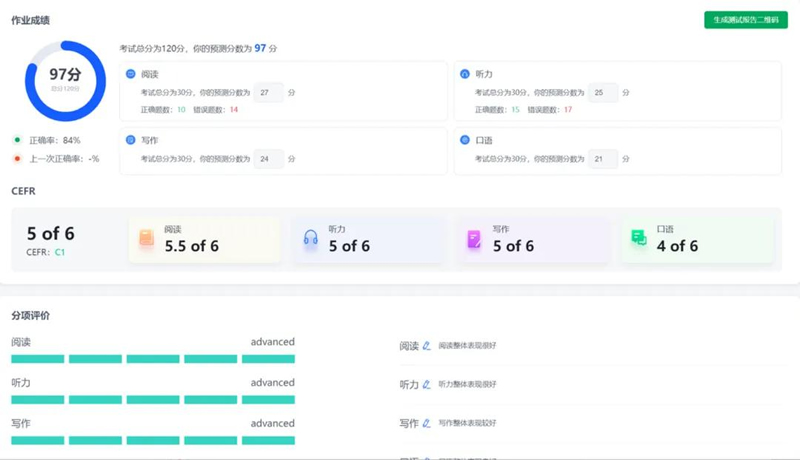Click the edit pencil icon next to 写作 comment
This screenshot has height=460, width=800.
[x=427, y=423]
